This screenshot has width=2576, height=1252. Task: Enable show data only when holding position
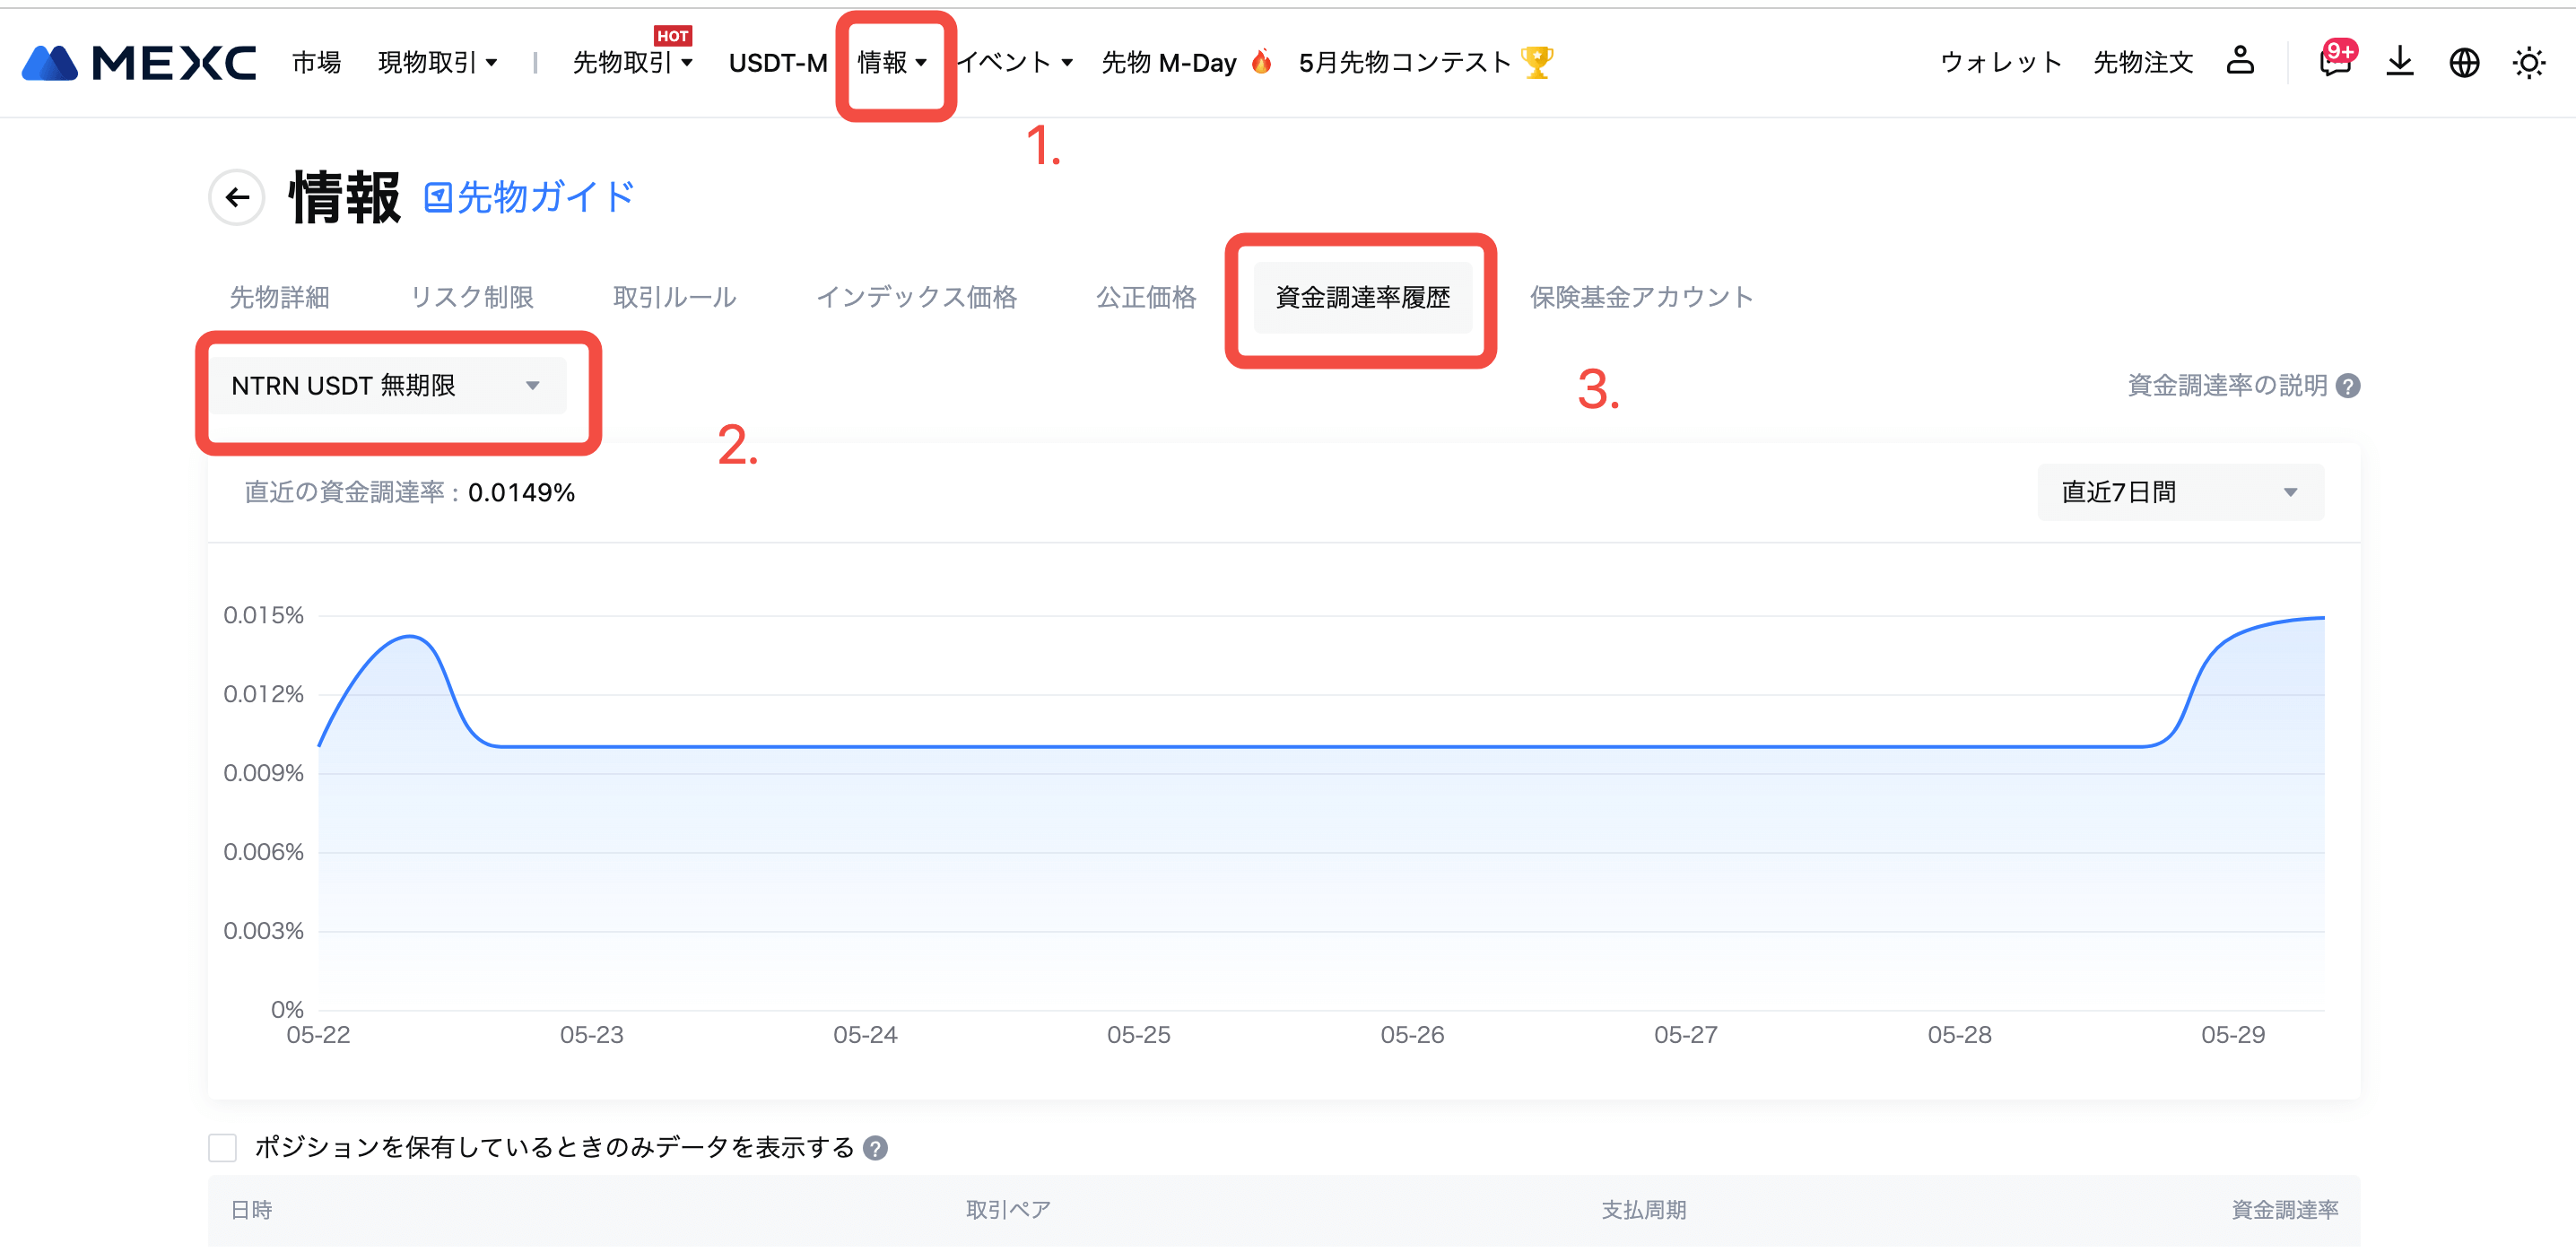point(223,1148)
